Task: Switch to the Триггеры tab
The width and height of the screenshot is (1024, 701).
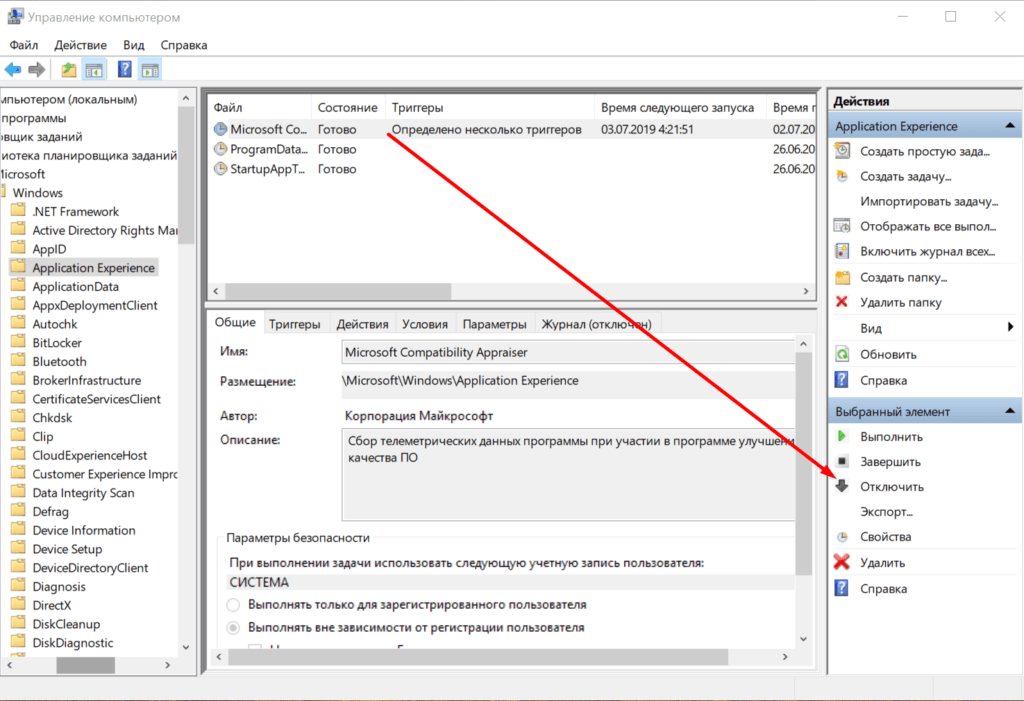Action: point(295,324)
